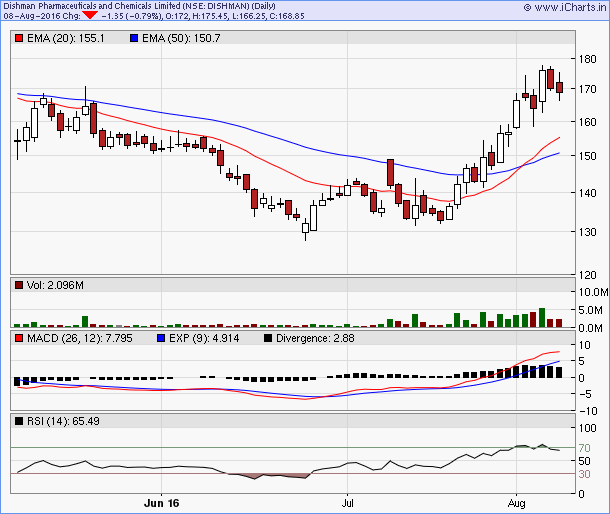Click the 130 price axis label
The width and height of the screenshot is (610, 514).
(587, 232)
